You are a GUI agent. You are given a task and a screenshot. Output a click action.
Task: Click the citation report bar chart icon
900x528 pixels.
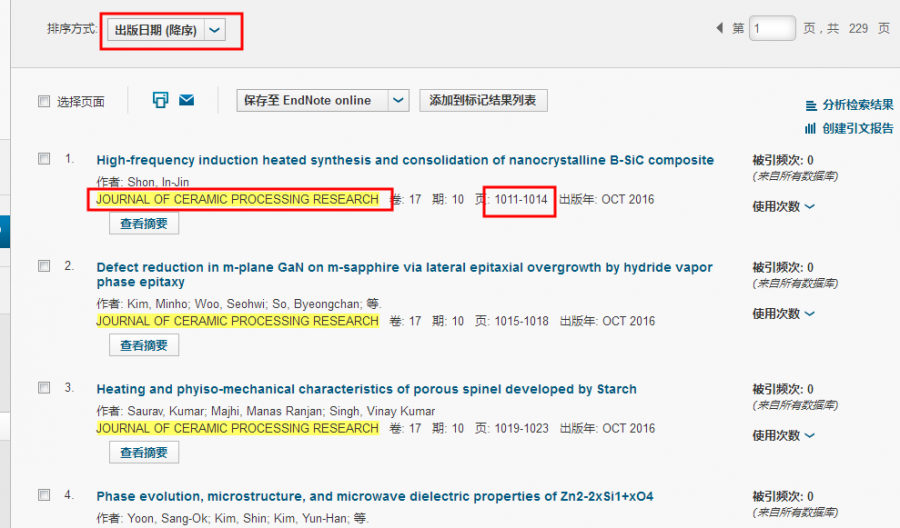[810, 129]
